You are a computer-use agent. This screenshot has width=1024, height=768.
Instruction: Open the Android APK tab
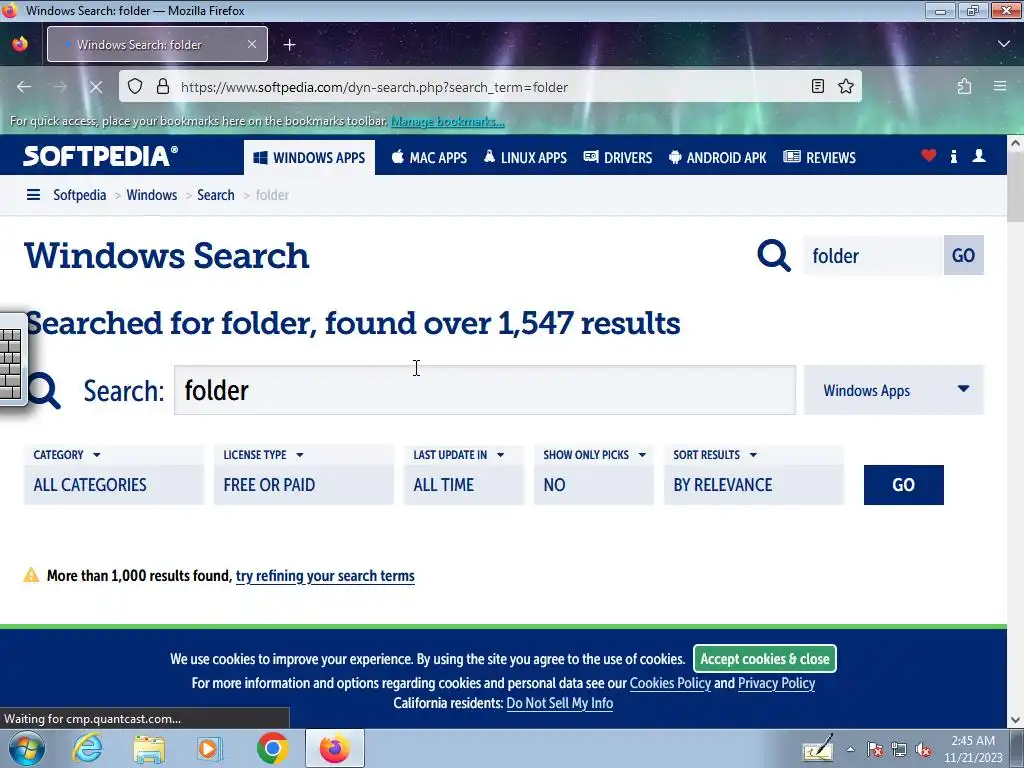click(718, 157)
